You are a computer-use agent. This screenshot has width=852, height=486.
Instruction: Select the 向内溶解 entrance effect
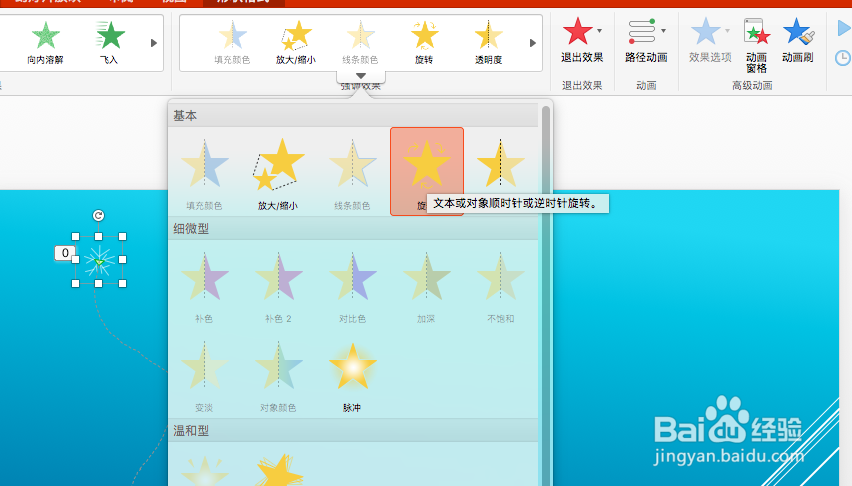click(x=46, y=43)
